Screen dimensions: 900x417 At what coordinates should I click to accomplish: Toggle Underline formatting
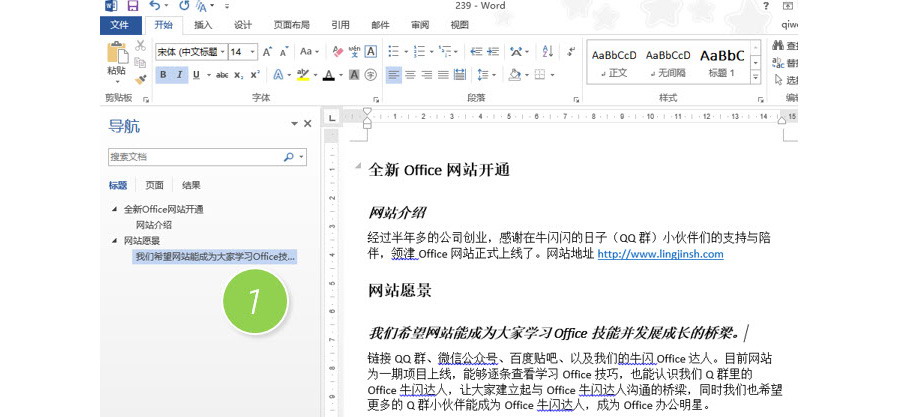click(x=196, y=75)
